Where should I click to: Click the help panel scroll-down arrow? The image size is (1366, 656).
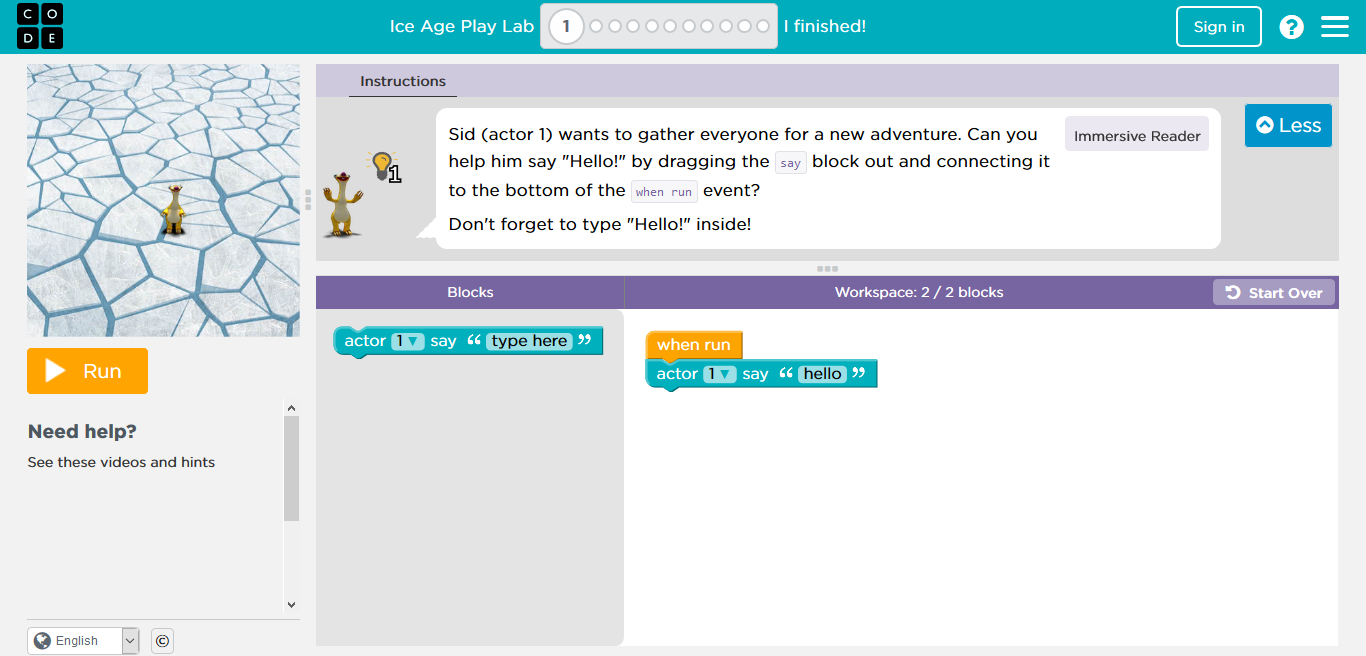tap(291, 604)
